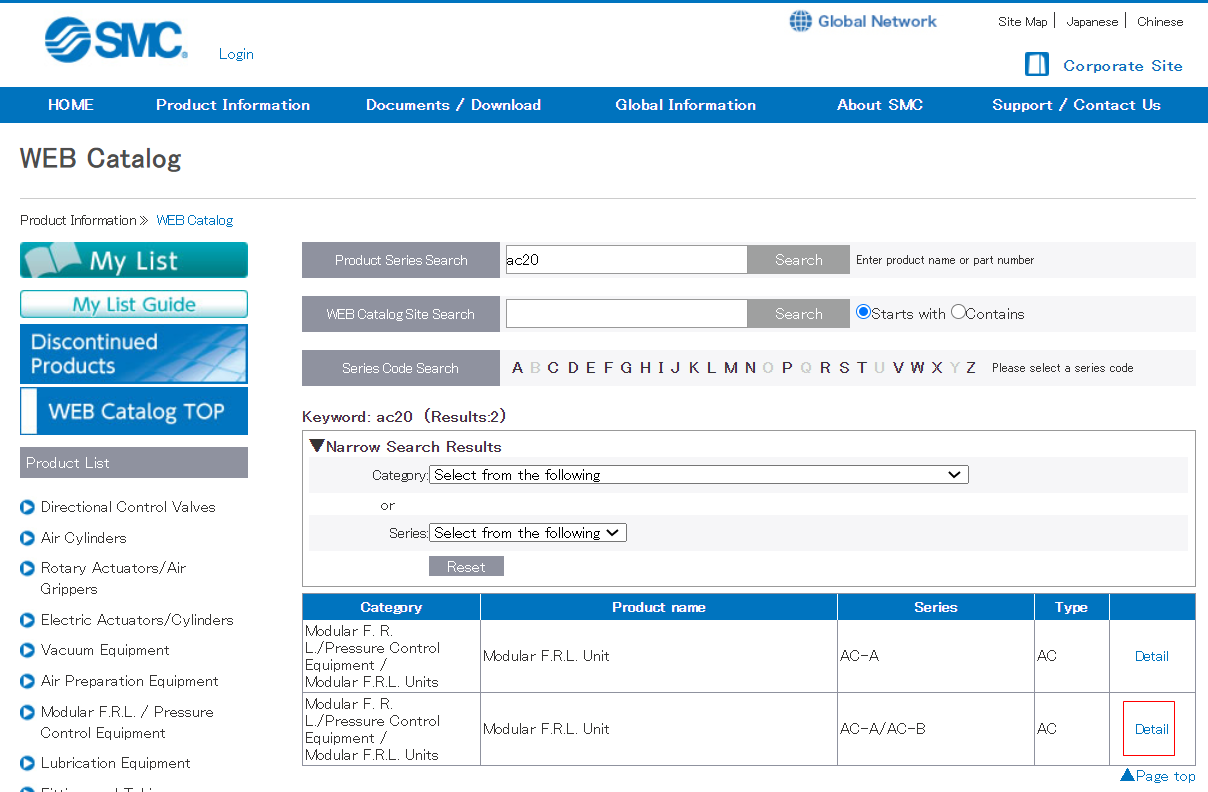The image size is (1208, 792).
Task: Click arrow icon beside Directional Control Valves
Action: (x=28, y=508)
